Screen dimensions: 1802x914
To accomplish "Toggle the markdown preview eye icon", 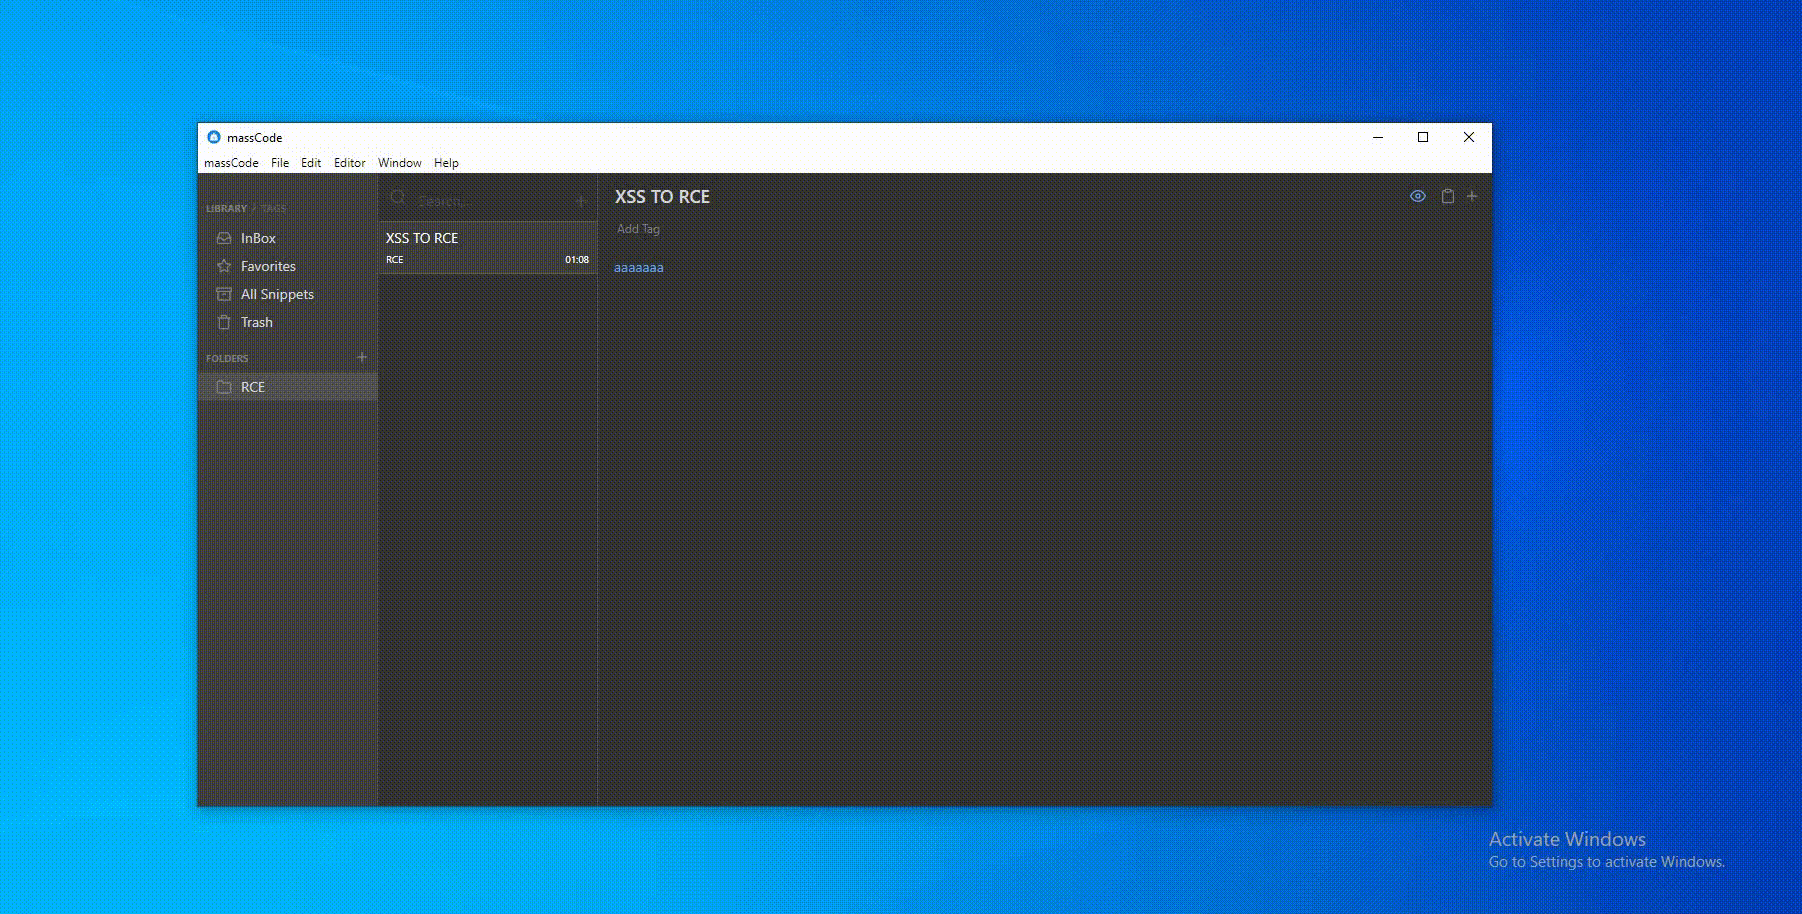I will 1417,196.
